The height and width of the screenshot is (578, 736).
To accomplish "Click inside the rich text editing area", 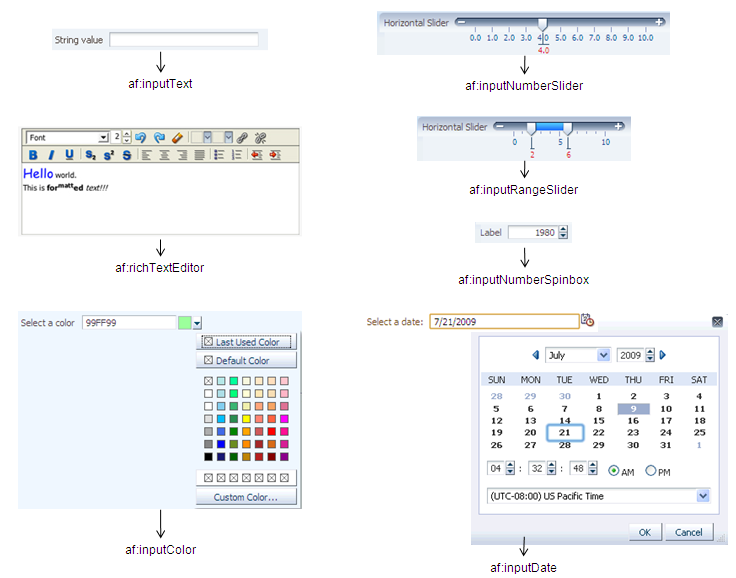I will (x=160, y=199).
